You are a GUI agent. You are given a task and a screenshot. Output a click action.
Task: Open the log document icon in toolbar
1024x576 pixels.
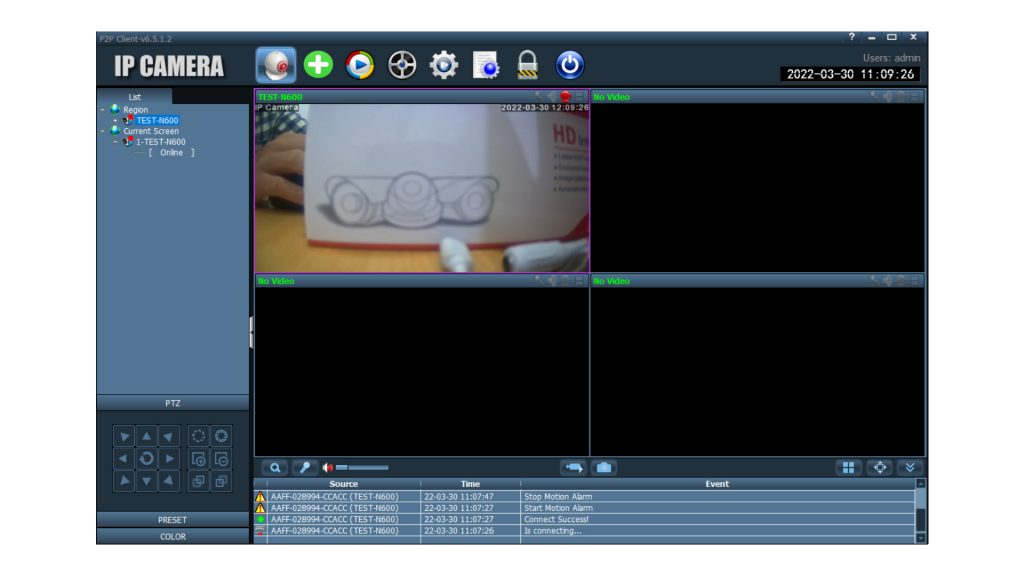486,65
